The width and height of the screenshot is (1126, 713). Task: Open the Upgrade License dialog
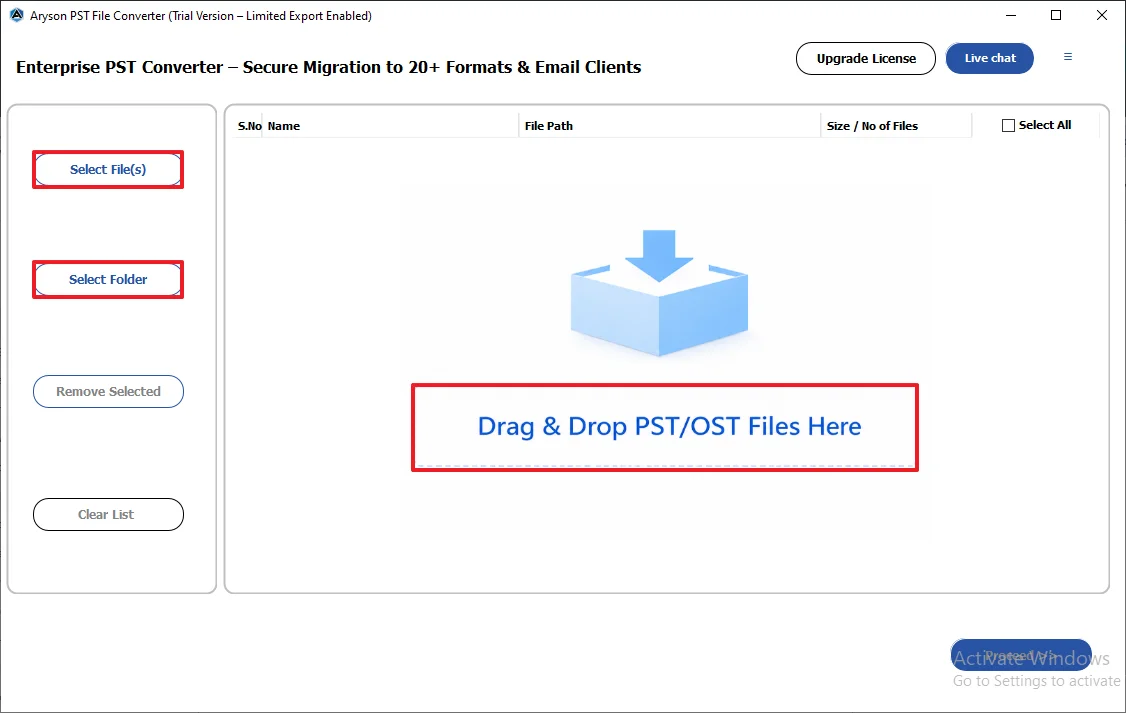pos(865,58)
